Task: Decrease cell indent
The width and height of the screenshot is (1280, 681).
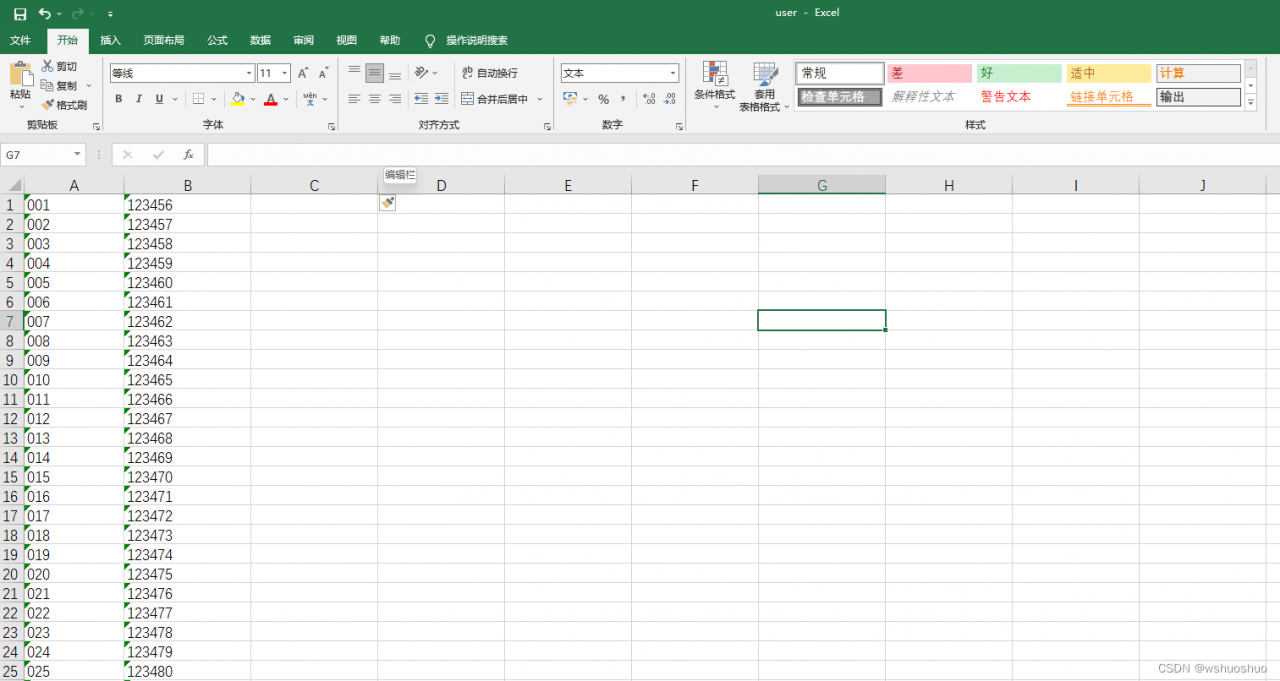Action: (x=421, y=99)
